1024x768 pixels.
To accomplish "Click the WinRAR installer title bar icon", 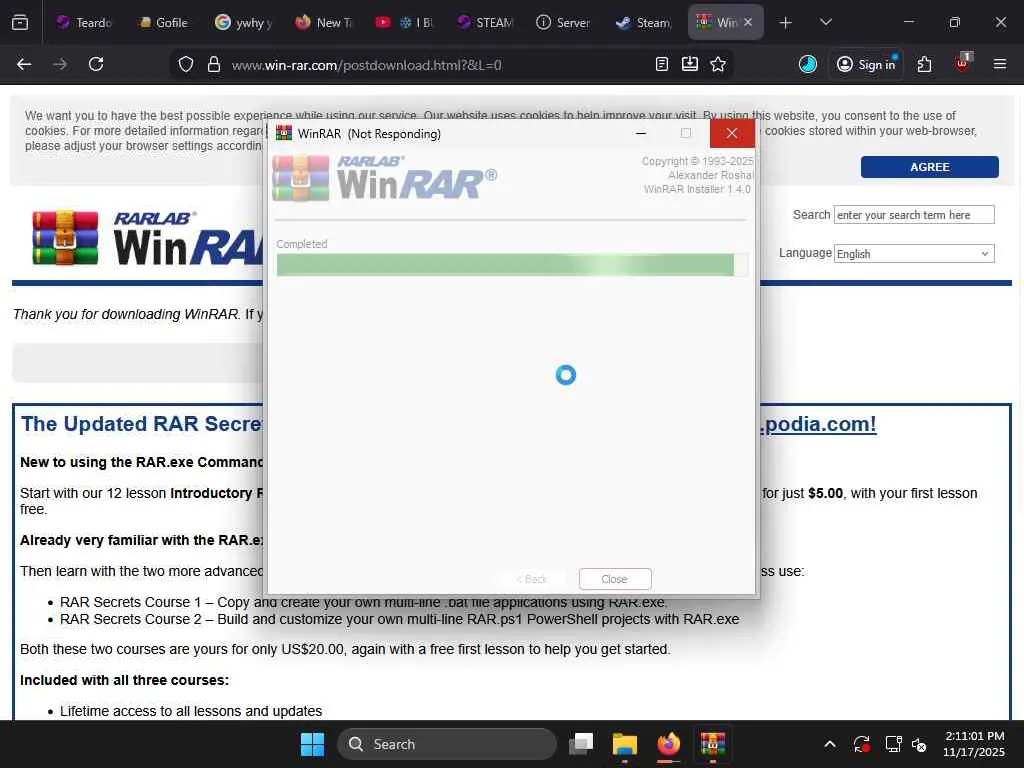I will pyautogui.click(x=283, y=133).
